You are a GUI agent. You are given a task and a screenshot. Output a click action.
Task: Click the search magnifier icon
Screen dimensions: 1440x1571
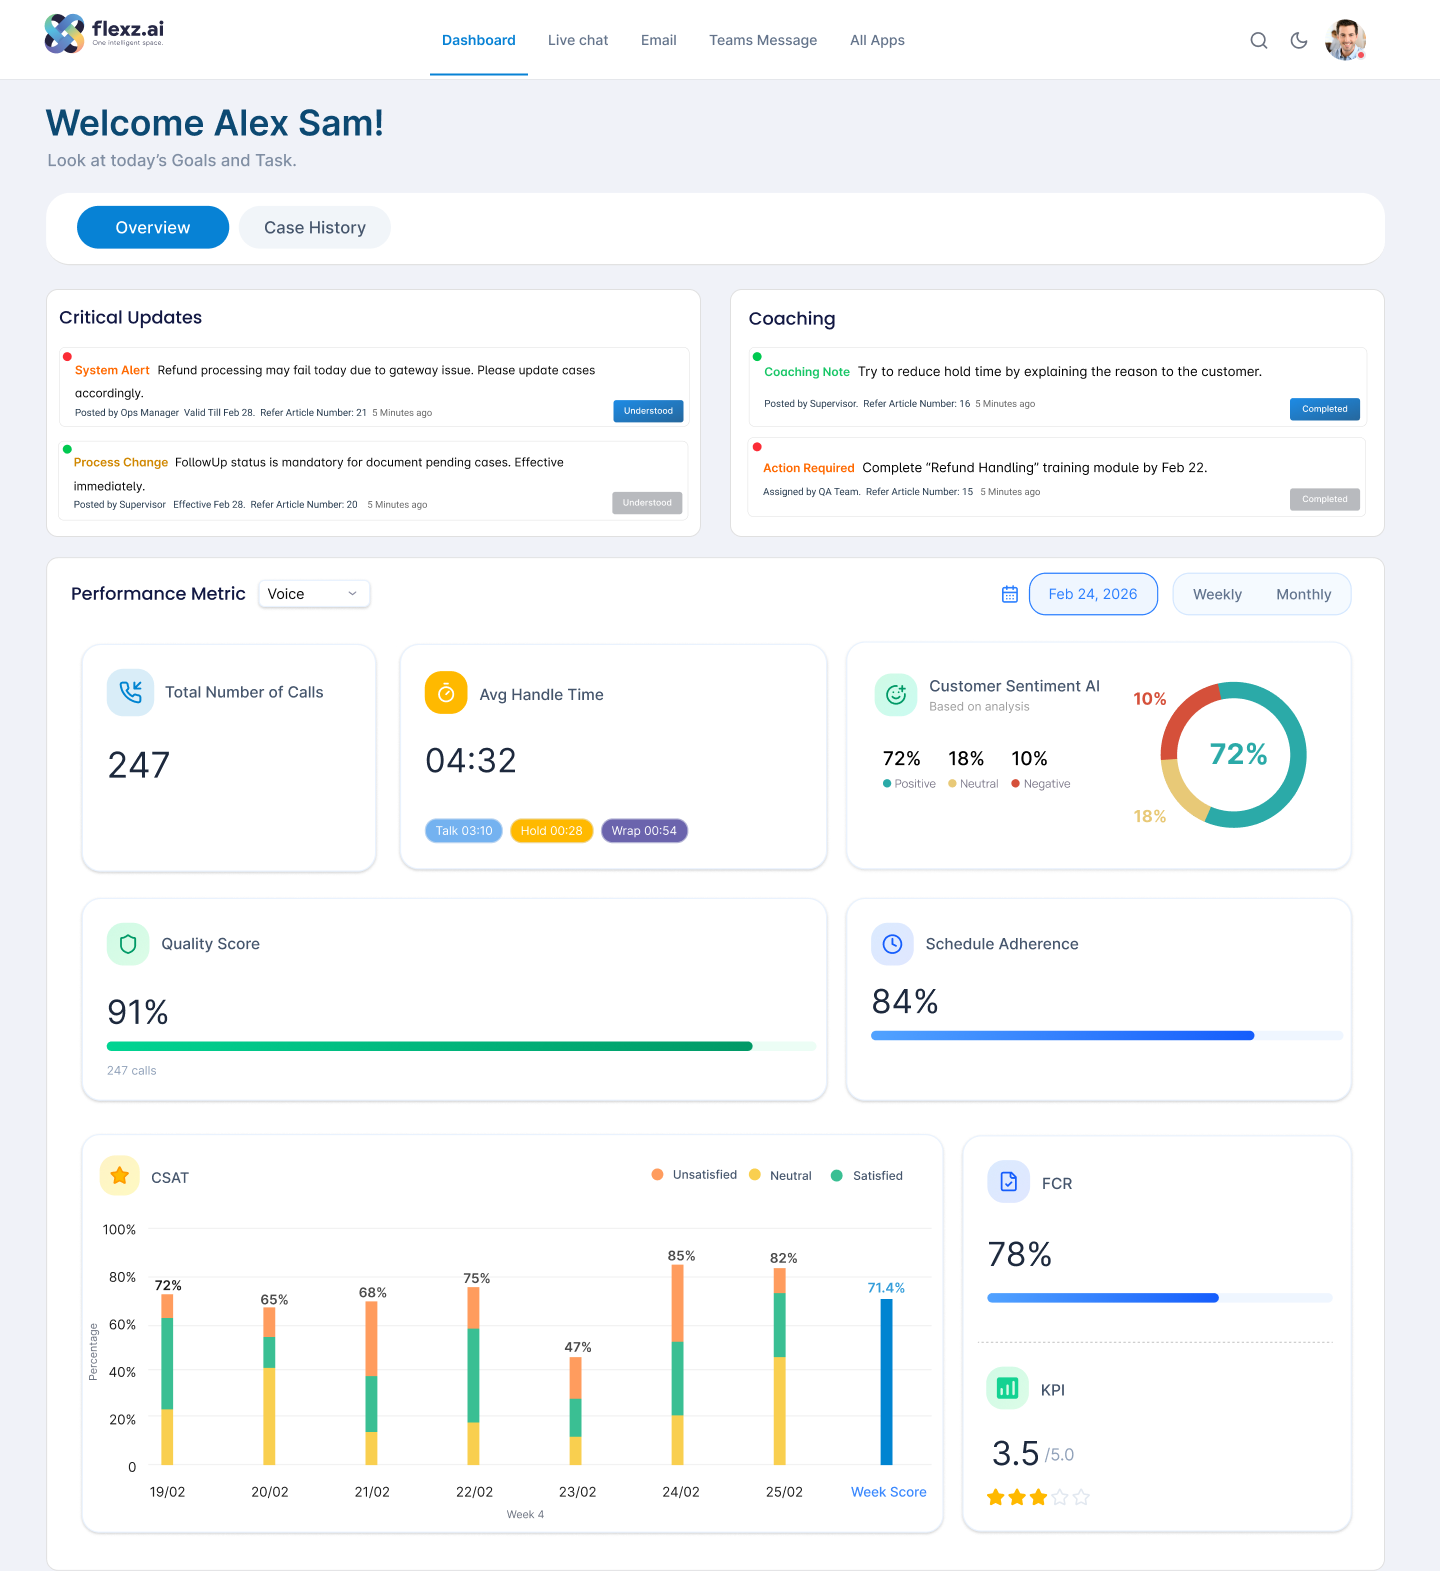[x=1259, y=40]
